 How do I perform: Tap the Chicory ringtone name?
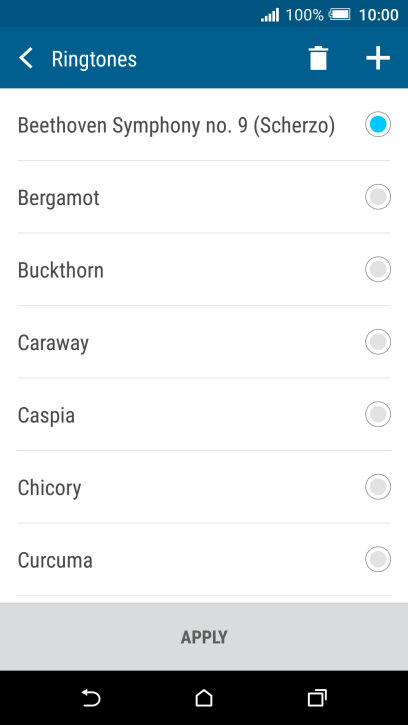click(x=49, y=488)
